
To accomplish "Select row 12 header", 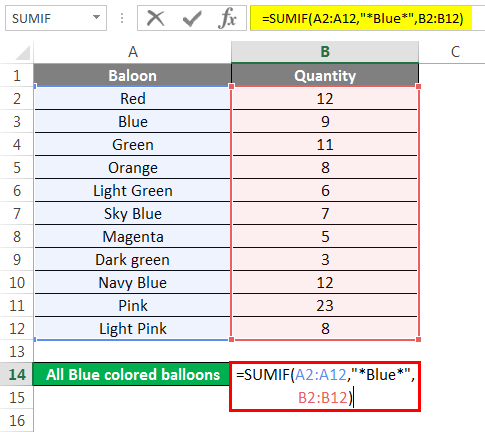I will (17, 329).
